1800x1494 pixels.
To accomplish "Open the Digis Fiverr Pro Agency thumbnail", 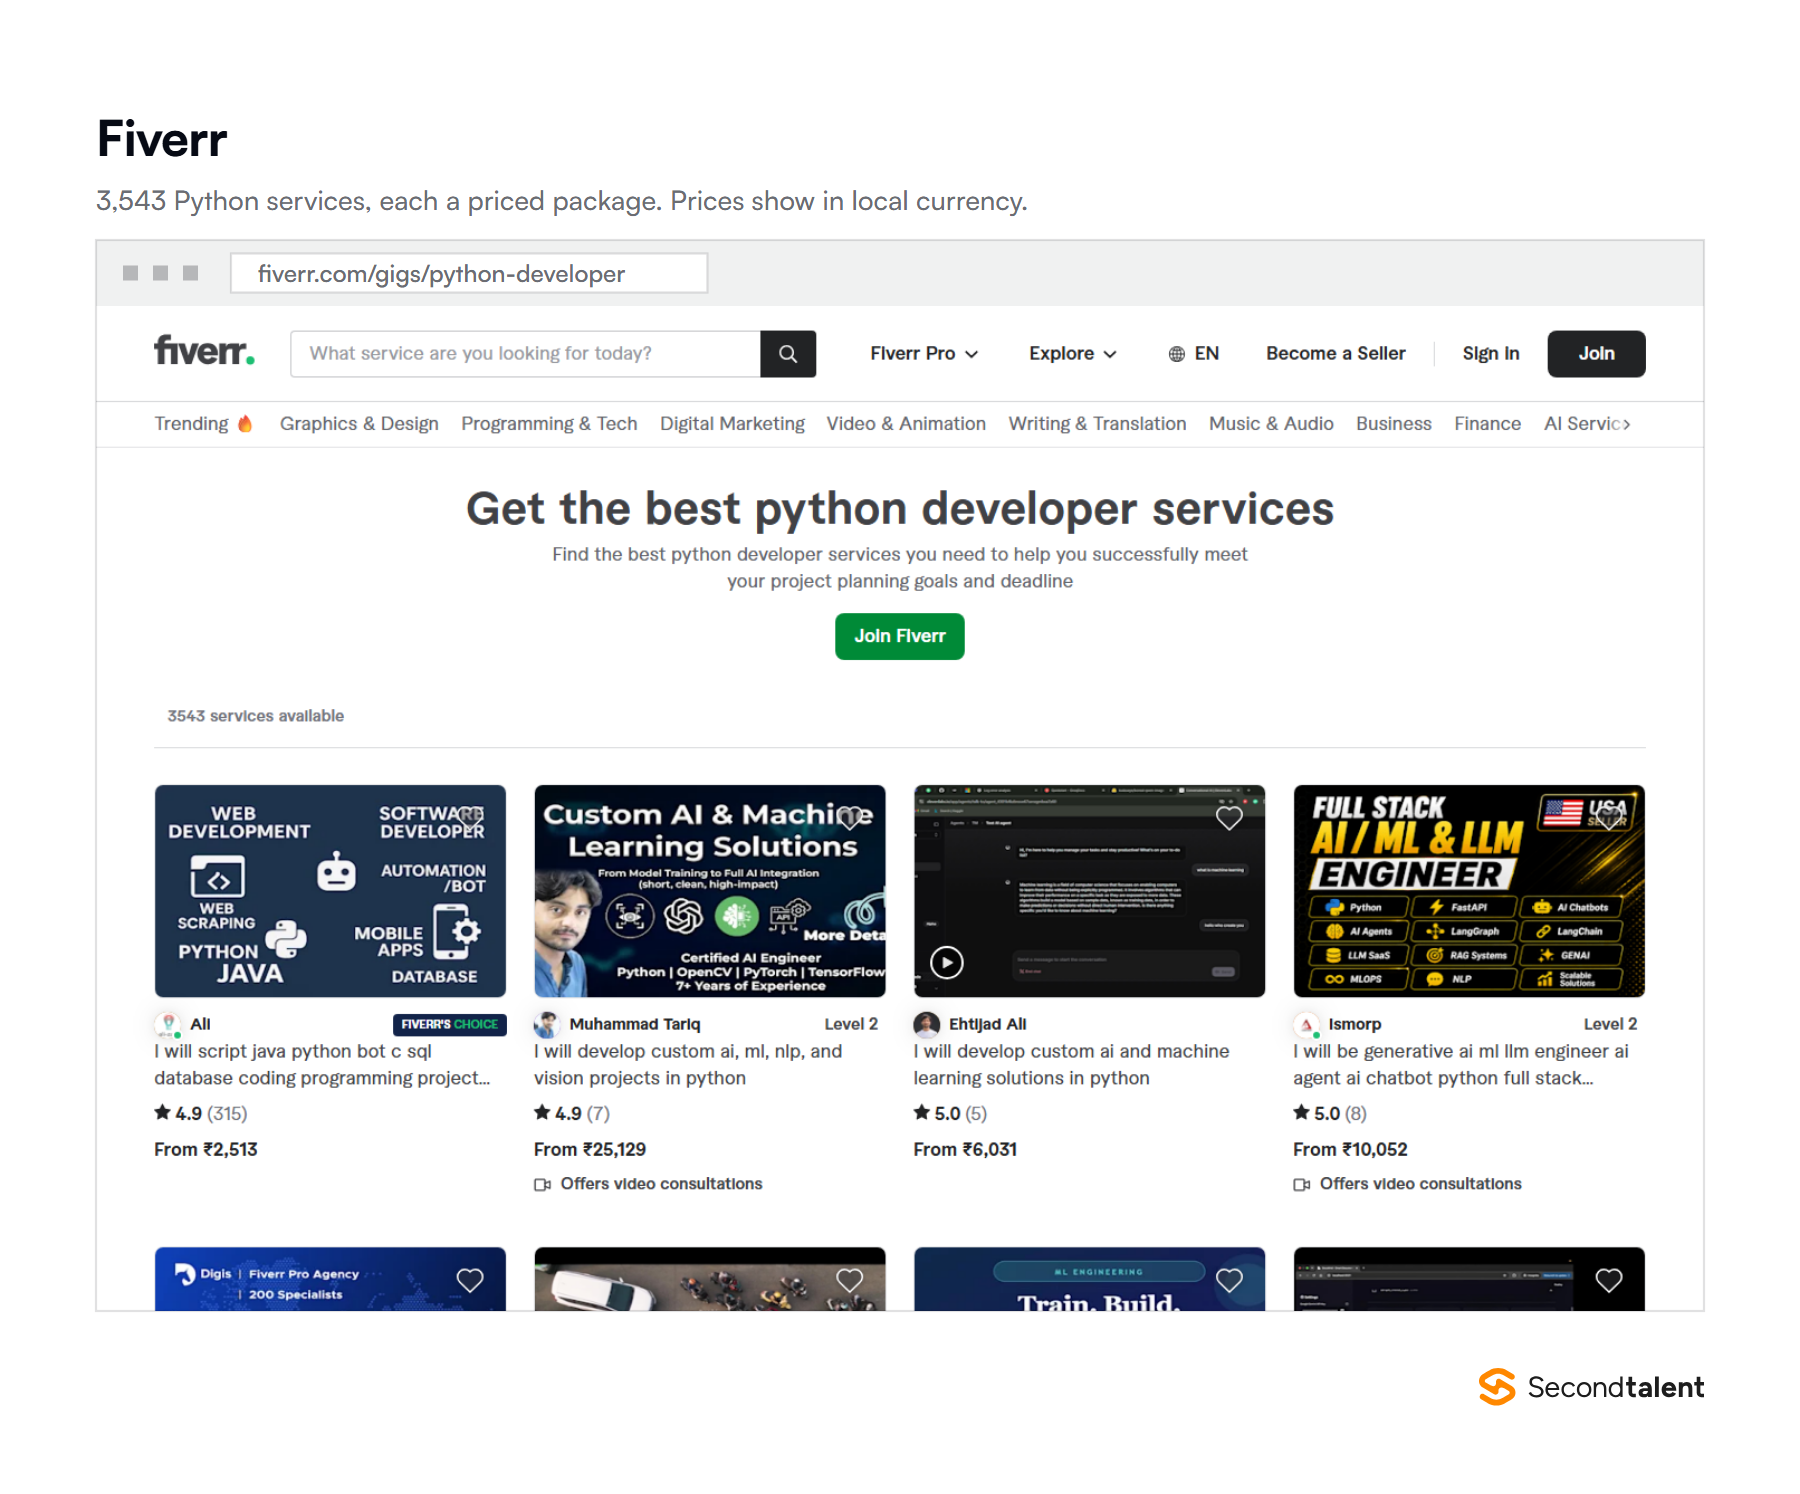I will [330, 1279].
